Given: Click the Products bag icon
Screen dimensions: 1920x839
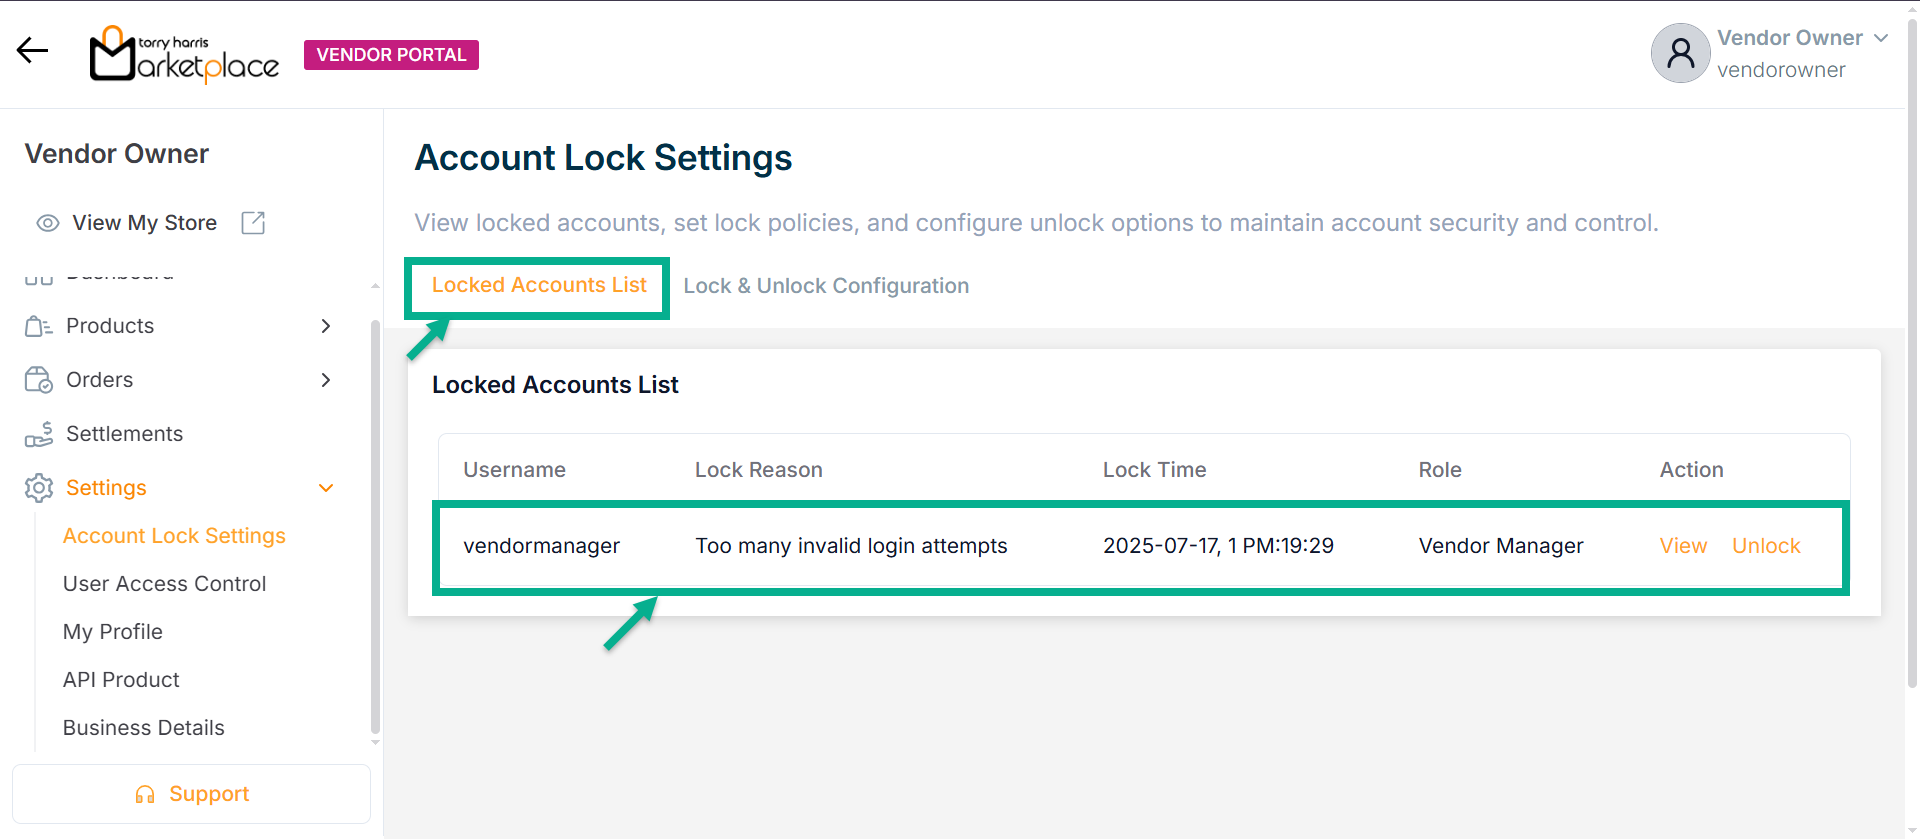Looking at the screenshot, I should pyautogui.click(x=38, y=326).
